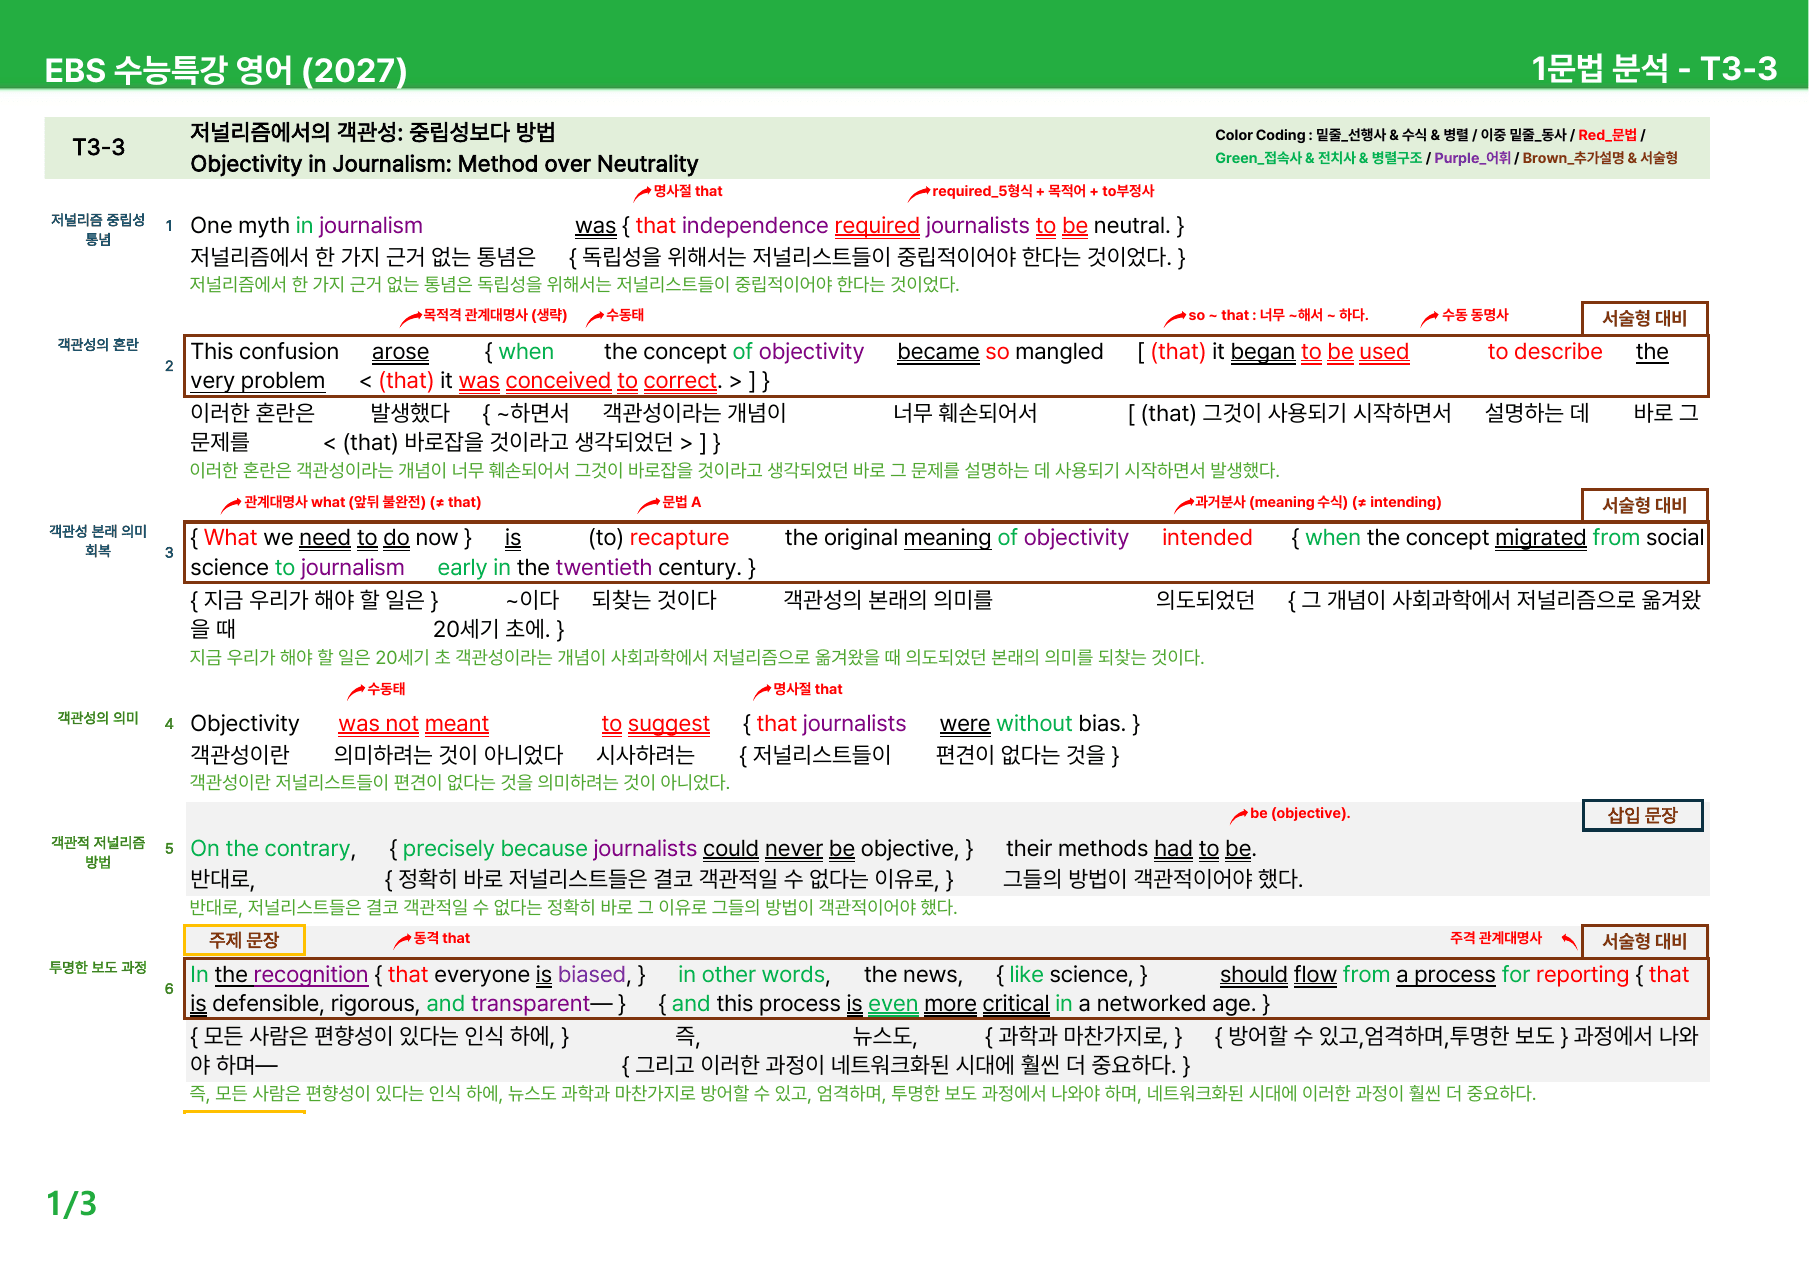The image size is (1809, 1279).
Task: Click the page indicator '1/3'
Action: click(x=72, y=1203)
